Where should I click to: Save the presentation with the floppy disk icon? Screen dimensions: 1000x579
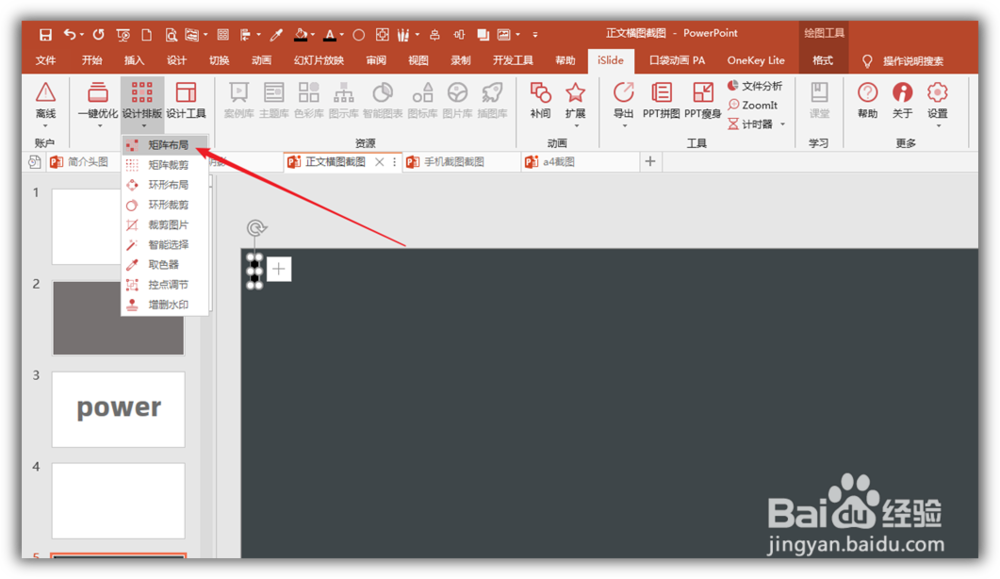(45, 34)
